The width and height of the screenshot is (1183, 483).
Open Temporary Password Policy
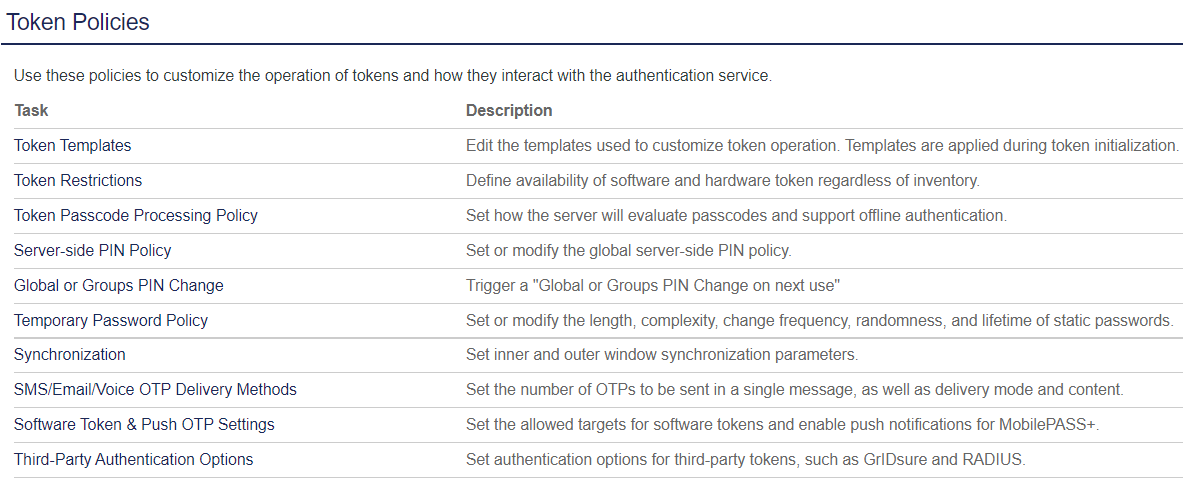tap(111, 321)
